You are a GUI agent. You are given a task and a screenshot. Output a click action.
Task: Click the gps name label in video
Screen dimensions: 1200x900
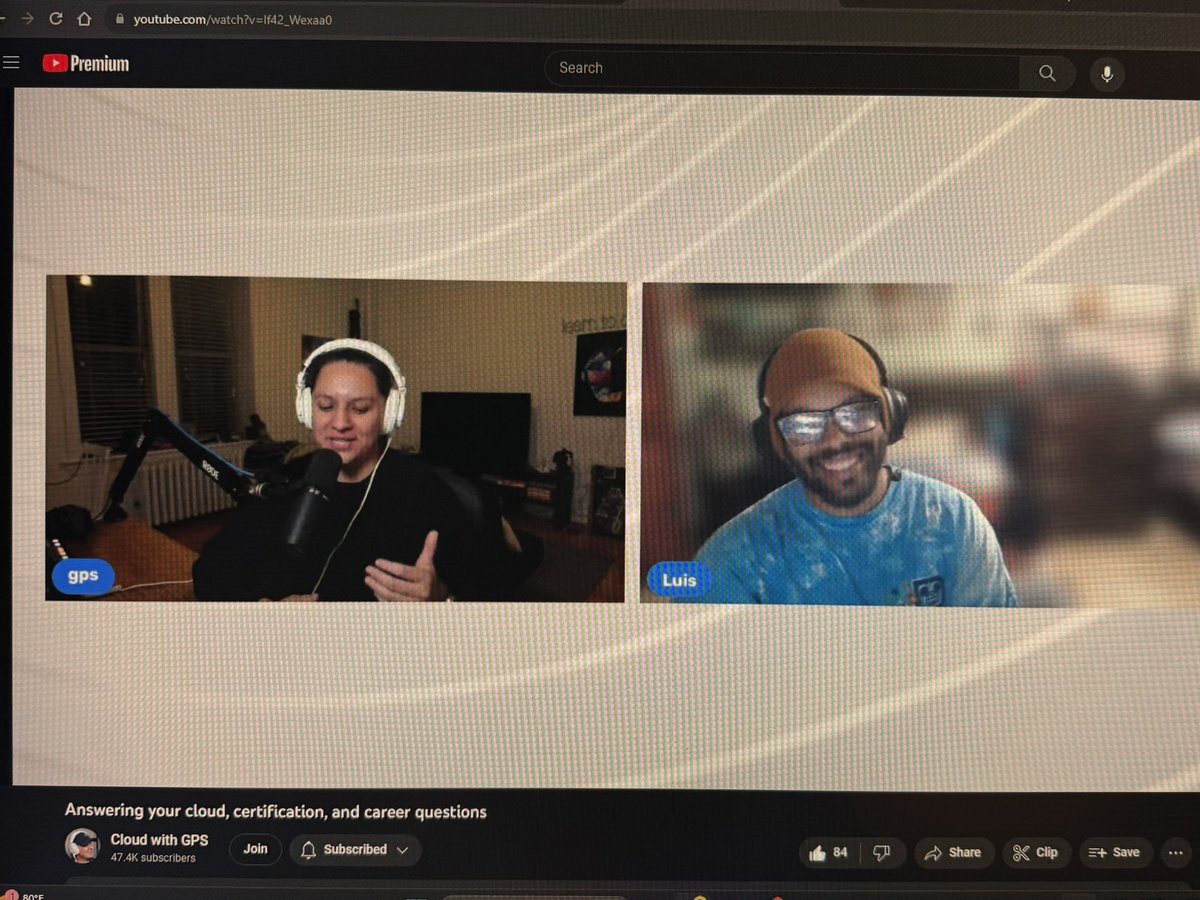coord(83,577)
